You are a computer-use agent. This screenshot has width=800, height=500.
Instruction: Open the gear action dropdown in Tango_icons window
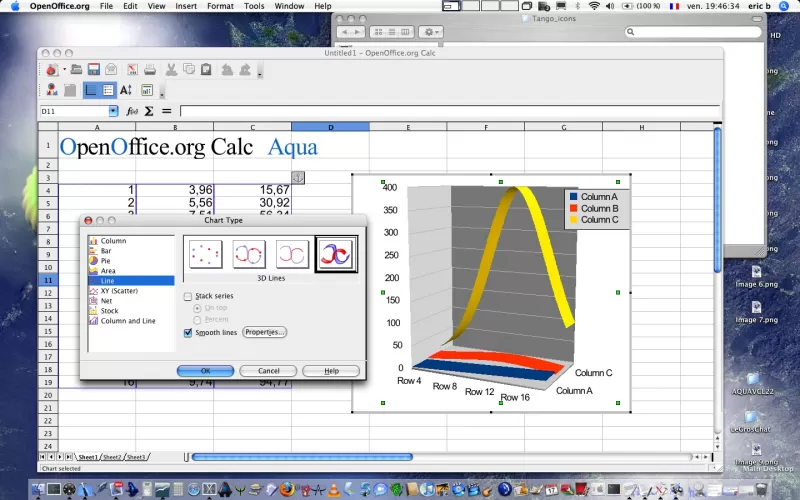pos(431,32)
